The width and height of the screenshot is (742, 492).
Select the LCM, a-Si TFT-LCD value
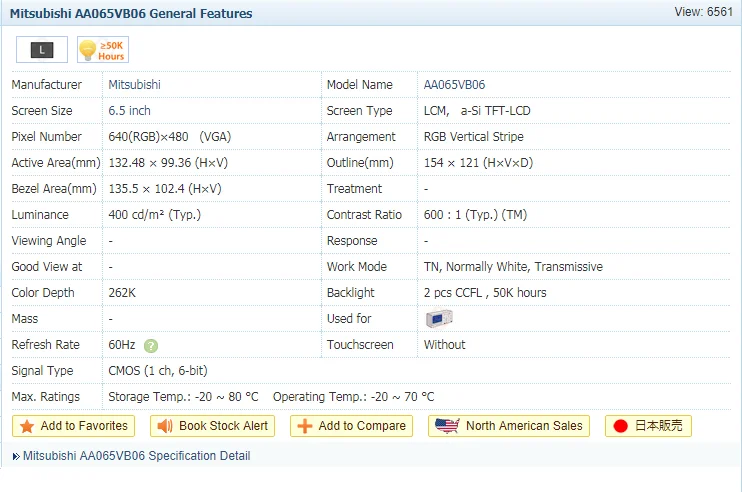pyautogui.click(x=477, y=111)
